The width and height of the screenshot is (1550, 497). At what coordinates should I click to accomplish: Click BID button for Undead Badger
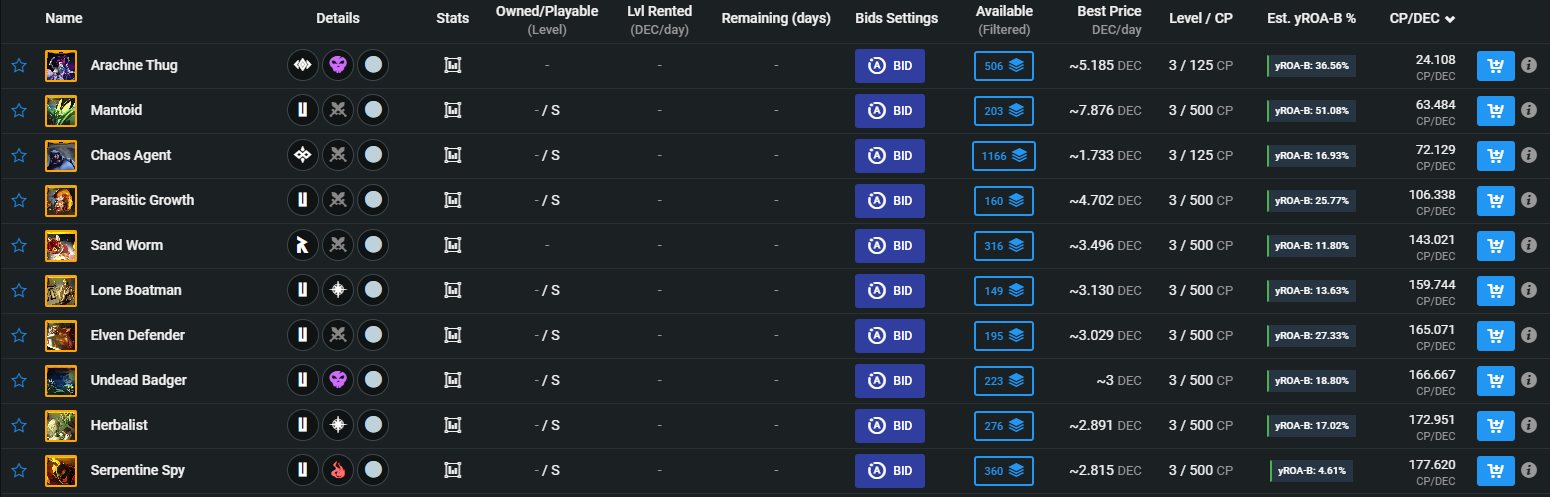click(890, 381)
